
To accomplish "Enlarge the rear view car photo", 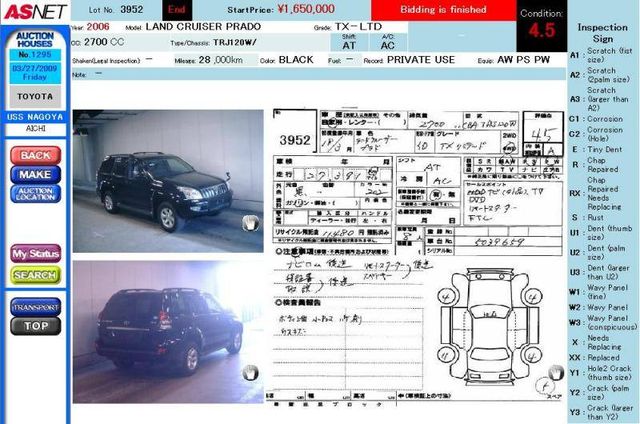I will pos(168,332).
